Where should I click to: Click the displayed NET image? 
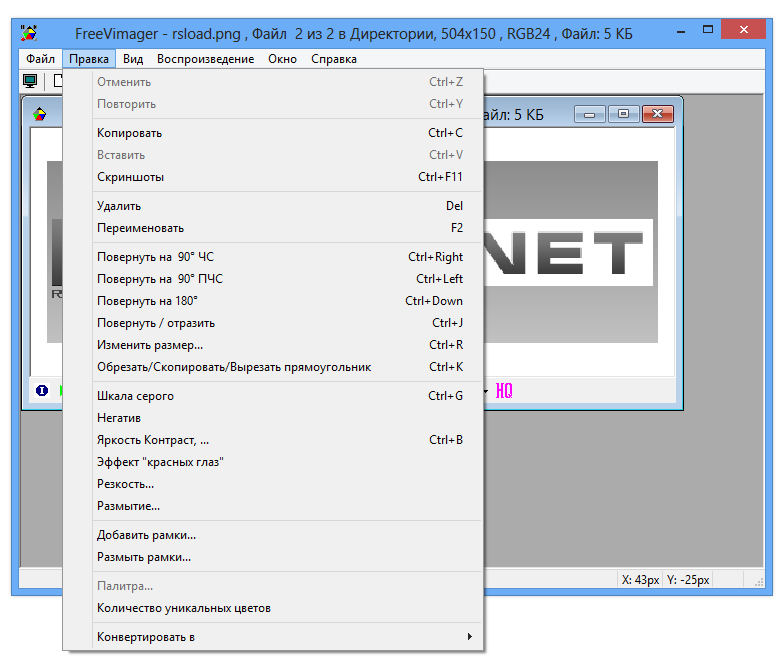[x=571, y=252]
